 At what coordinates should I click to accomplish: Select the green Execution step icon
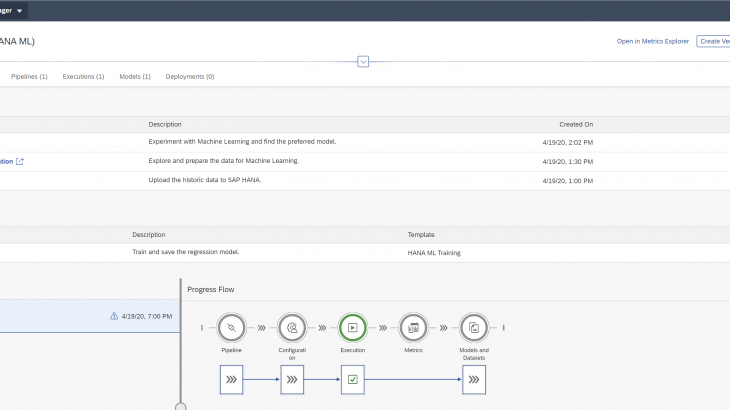click(x=352, y=327)
